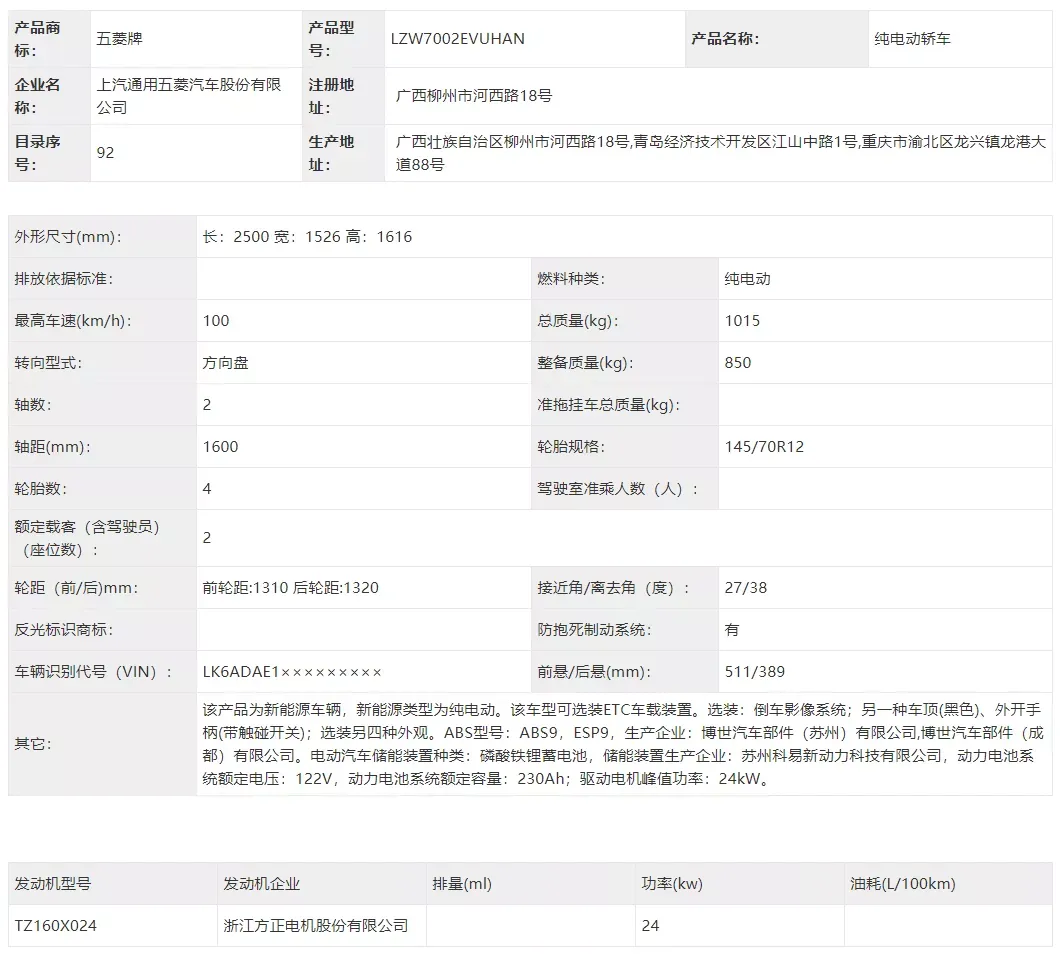Click the 轴距(mm) label
1060x955 pixels.
tap(52, 446)
